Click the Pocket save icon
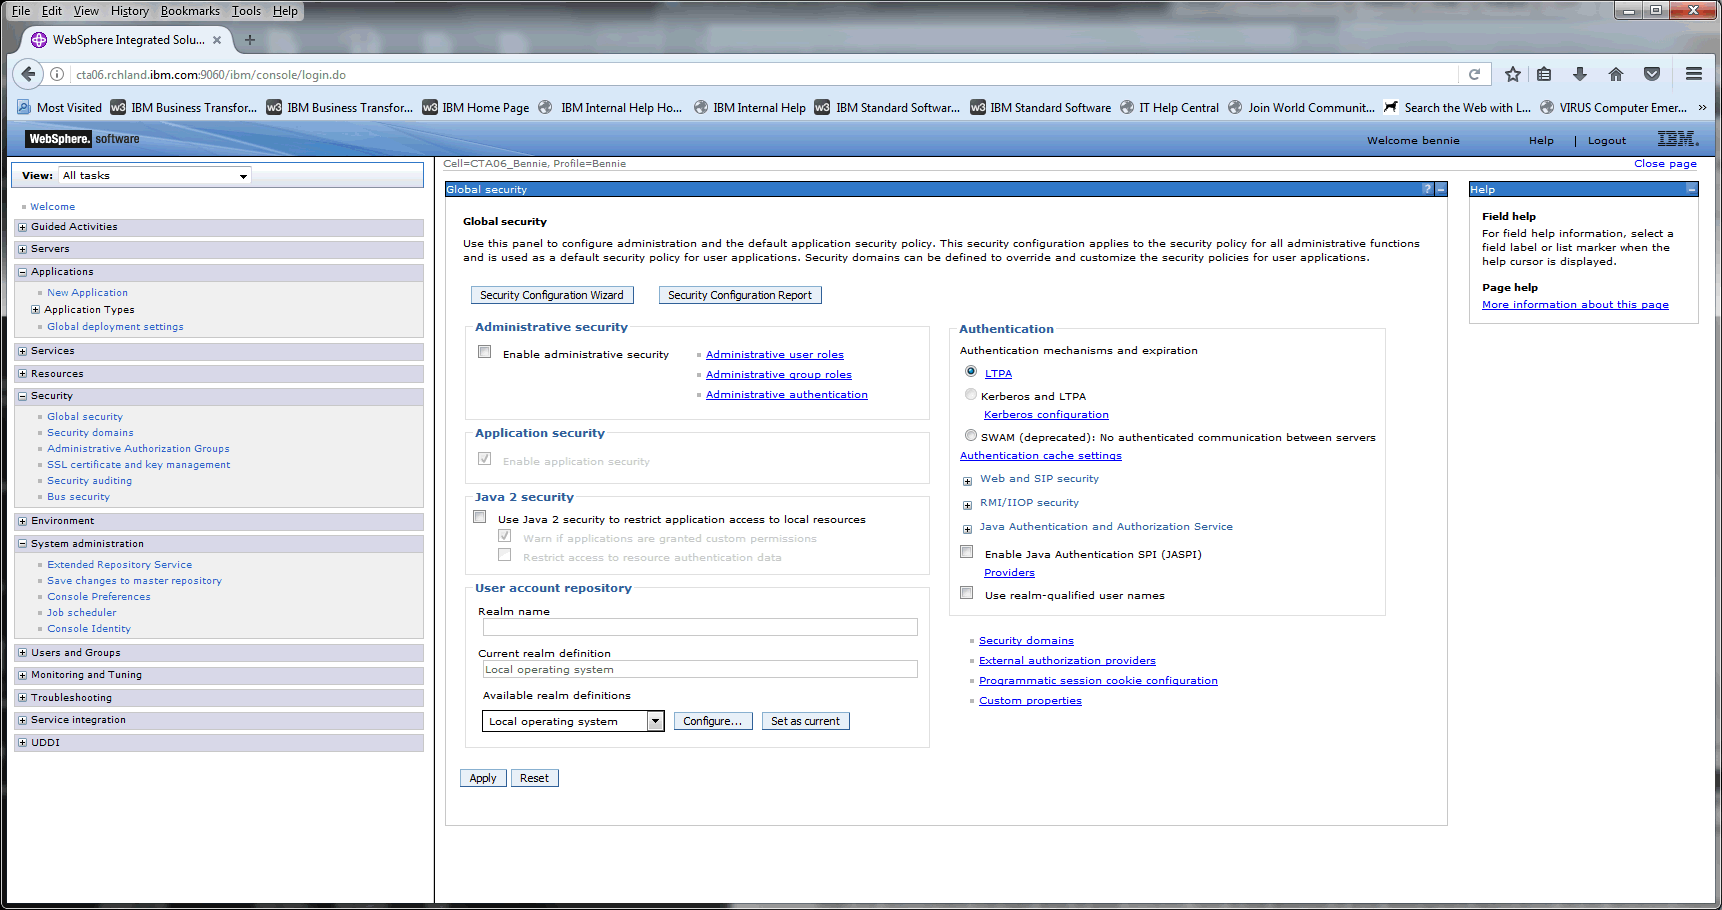This screenshot has height=910, width=1722. tap(1652, 74)
